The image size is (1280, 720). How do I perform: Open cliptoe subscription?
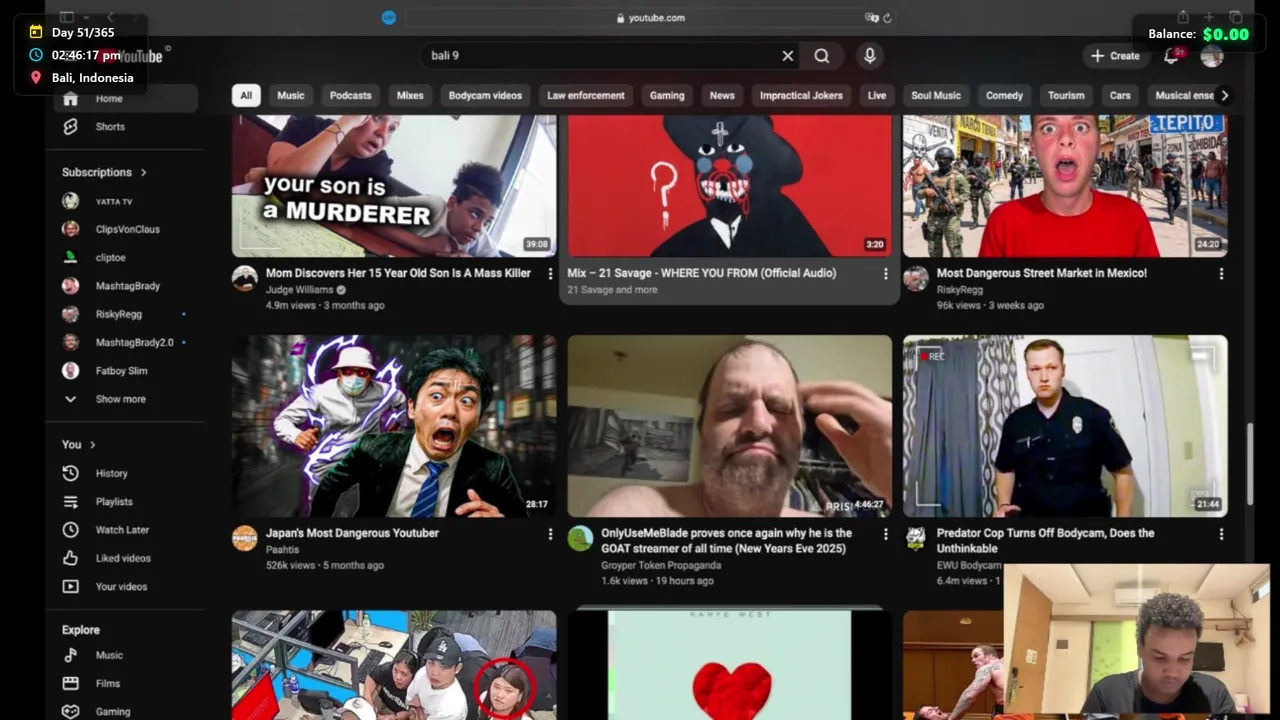pyautogui.click(x=110, y=258)
